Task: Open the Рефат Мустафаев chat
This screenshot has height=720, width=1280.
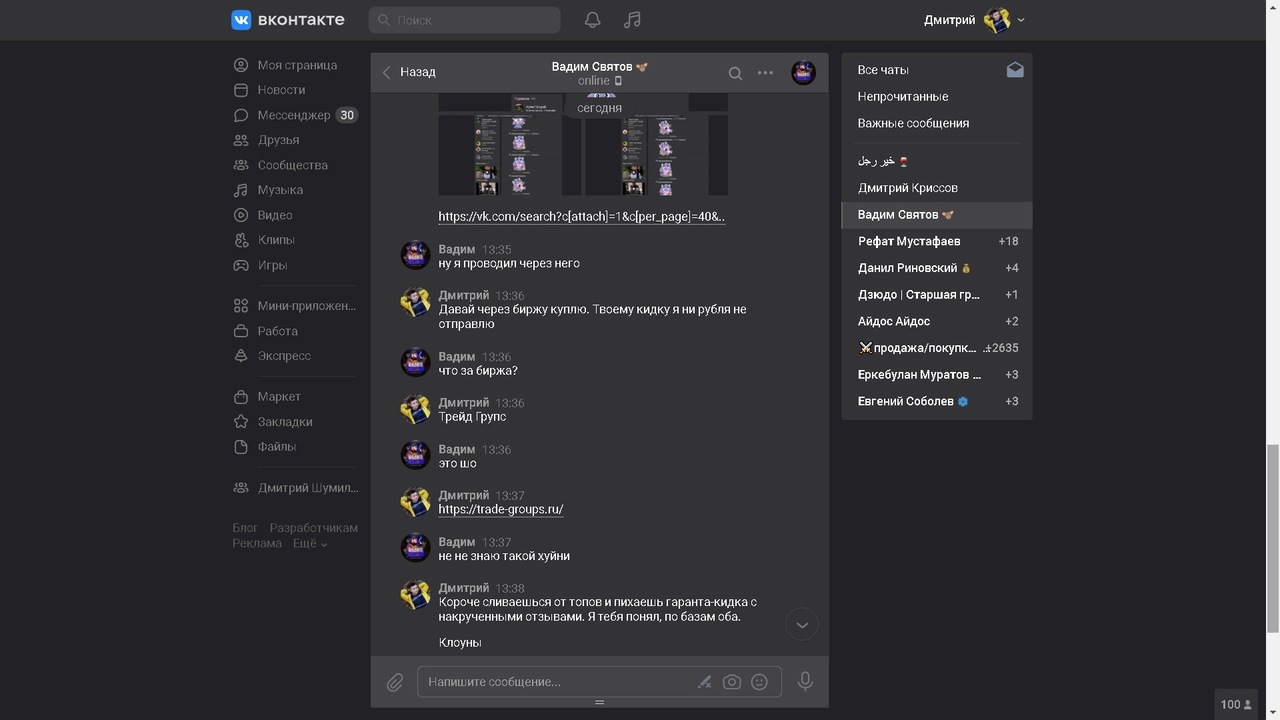Action: [909, 241]
